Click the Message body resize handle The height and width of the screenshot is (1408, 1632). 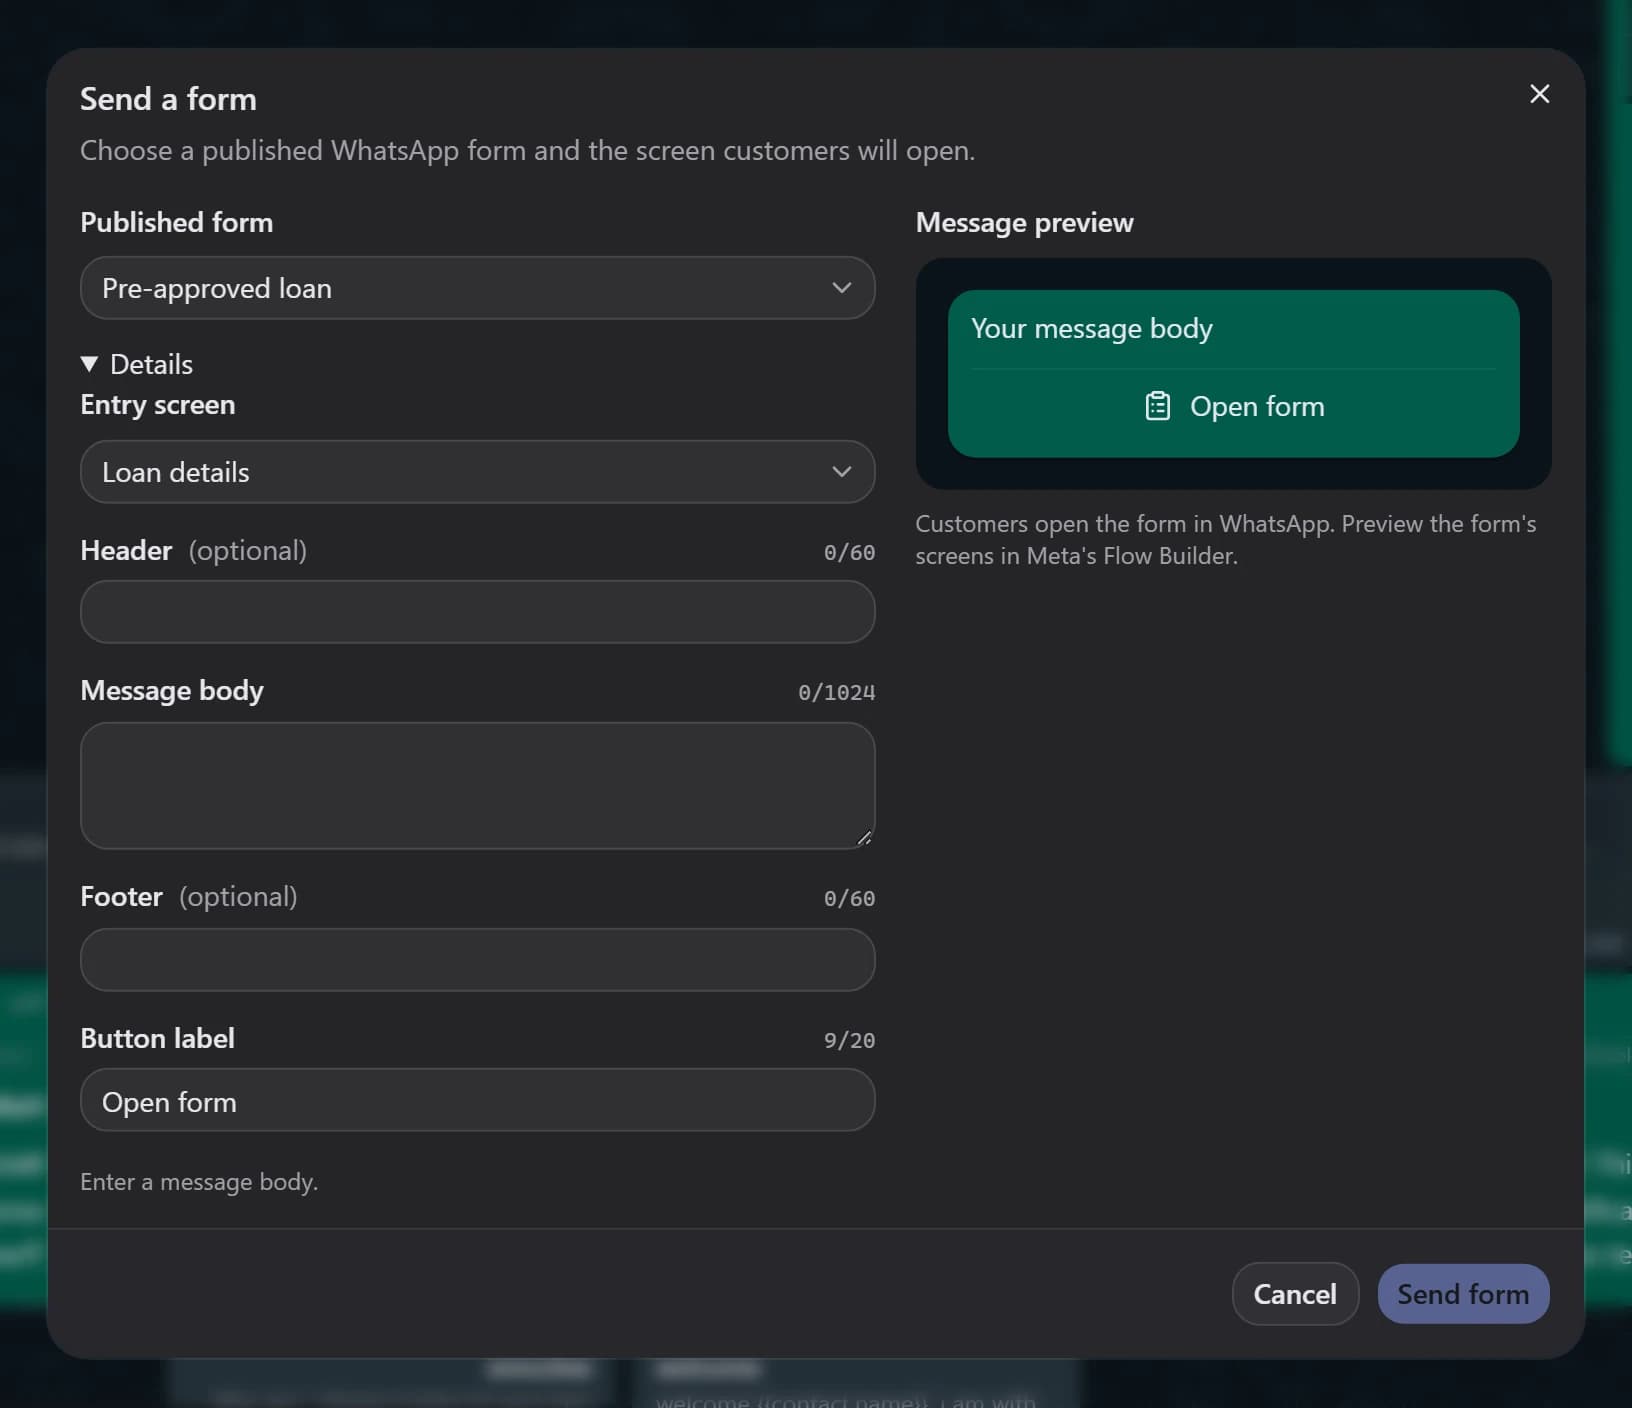click(x=864, y=838)
